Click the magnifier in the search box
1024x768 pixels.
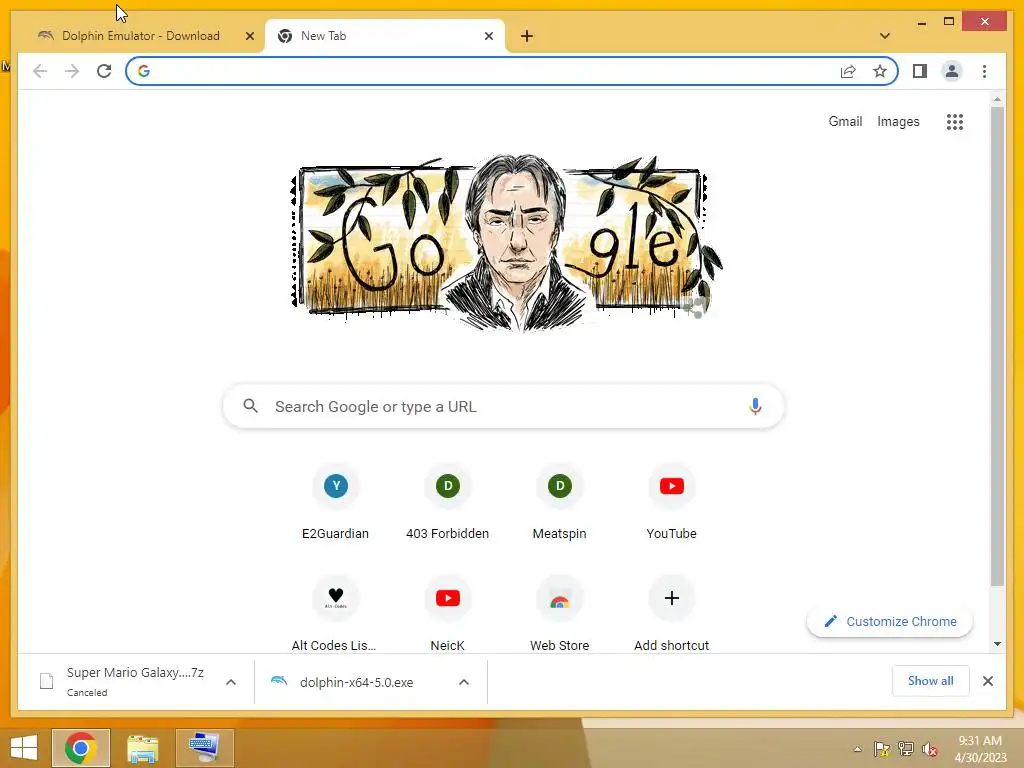(x=250, y=406)
